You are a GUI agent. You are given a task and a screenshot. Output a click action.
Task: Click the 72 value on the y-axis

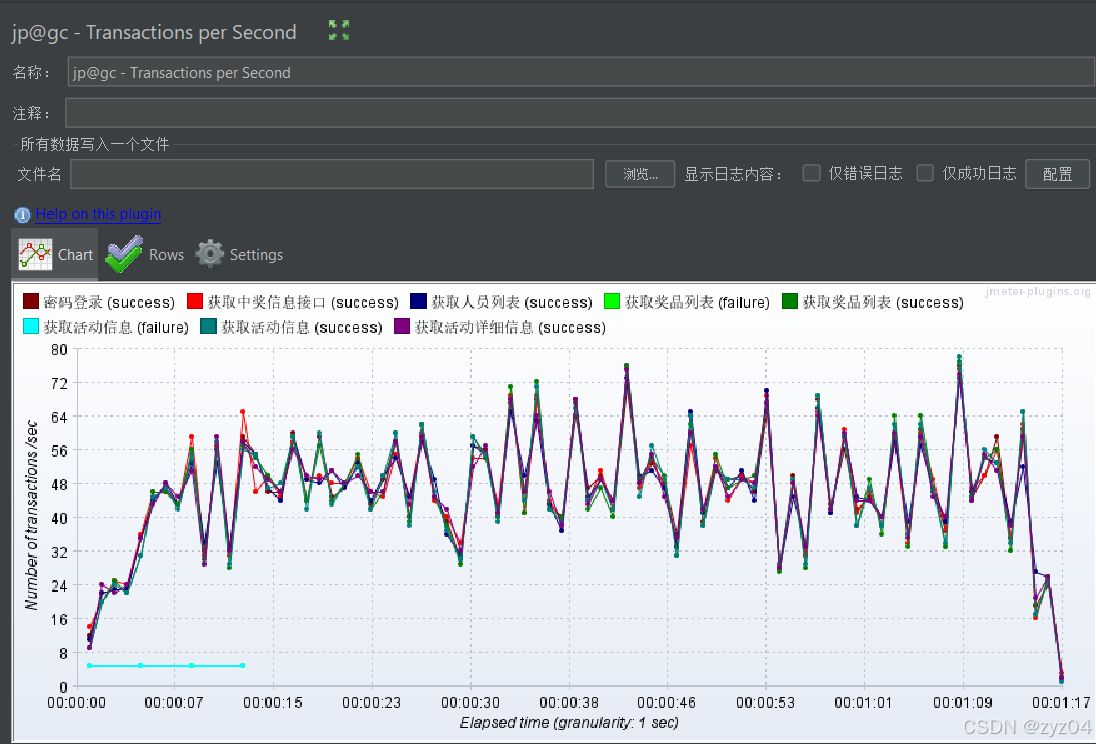[59, 383]
